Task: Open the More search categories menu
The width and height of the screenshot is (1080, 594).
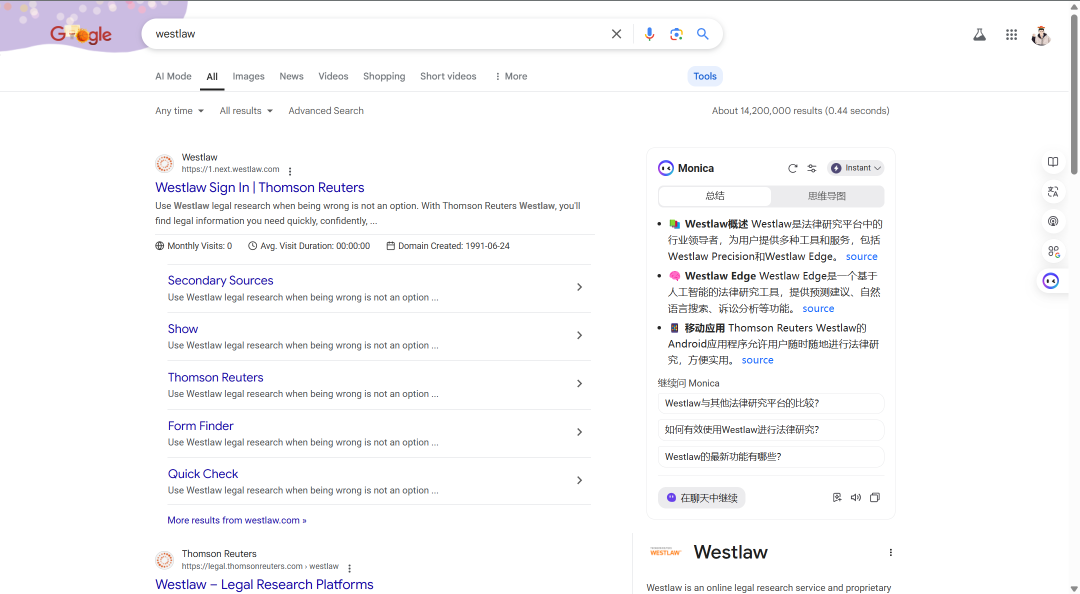Action: 510,76
